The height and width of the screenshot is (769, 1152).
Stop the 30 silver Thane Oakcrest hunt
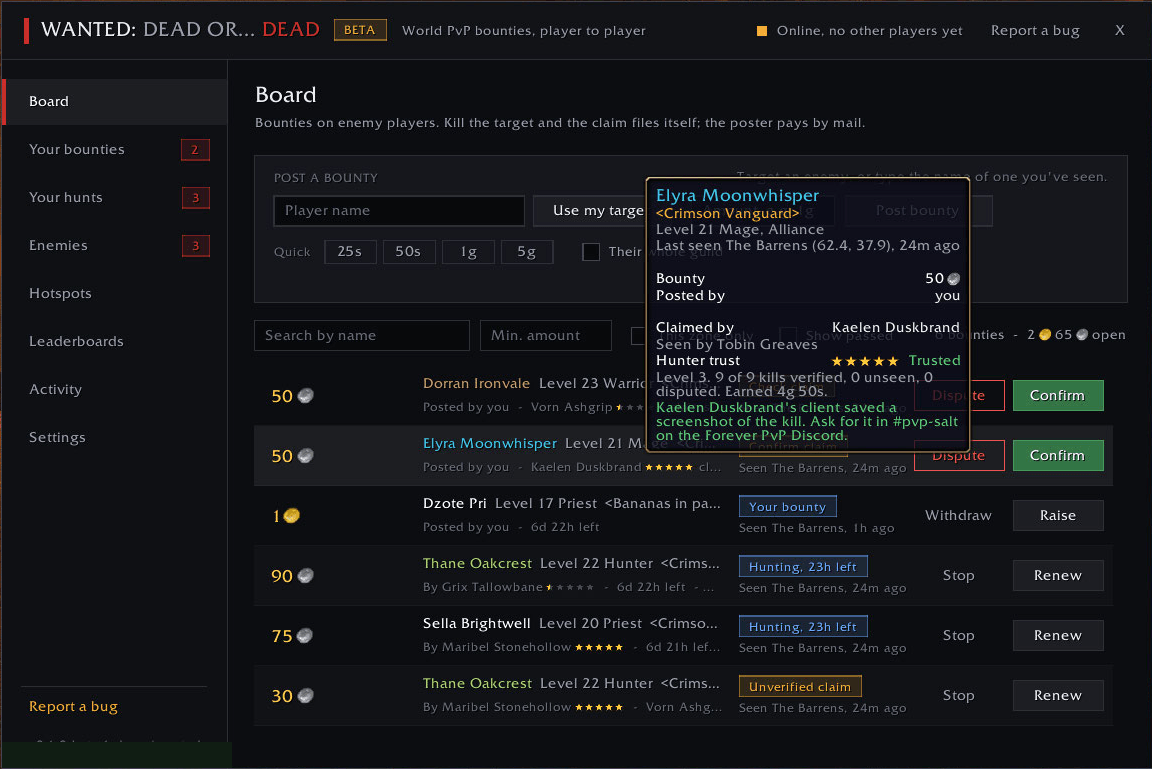(958, 696)
